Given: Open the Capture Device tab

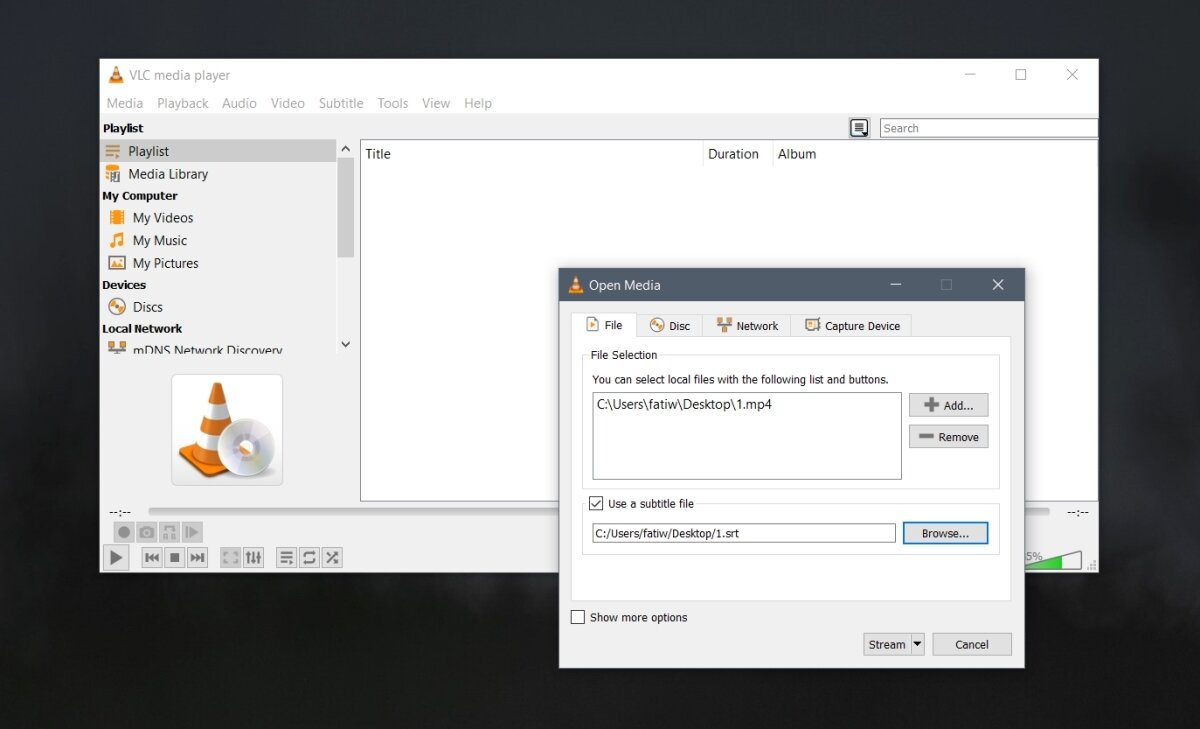Looking at the screenshot, I should point(851,326).
